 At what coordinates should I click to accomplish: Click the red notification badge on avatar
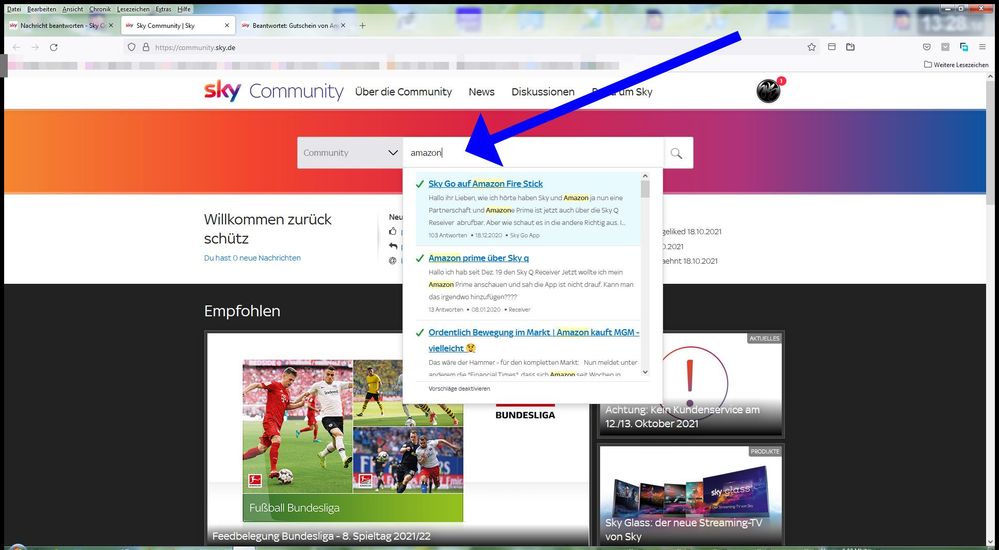tap(781, 81)
